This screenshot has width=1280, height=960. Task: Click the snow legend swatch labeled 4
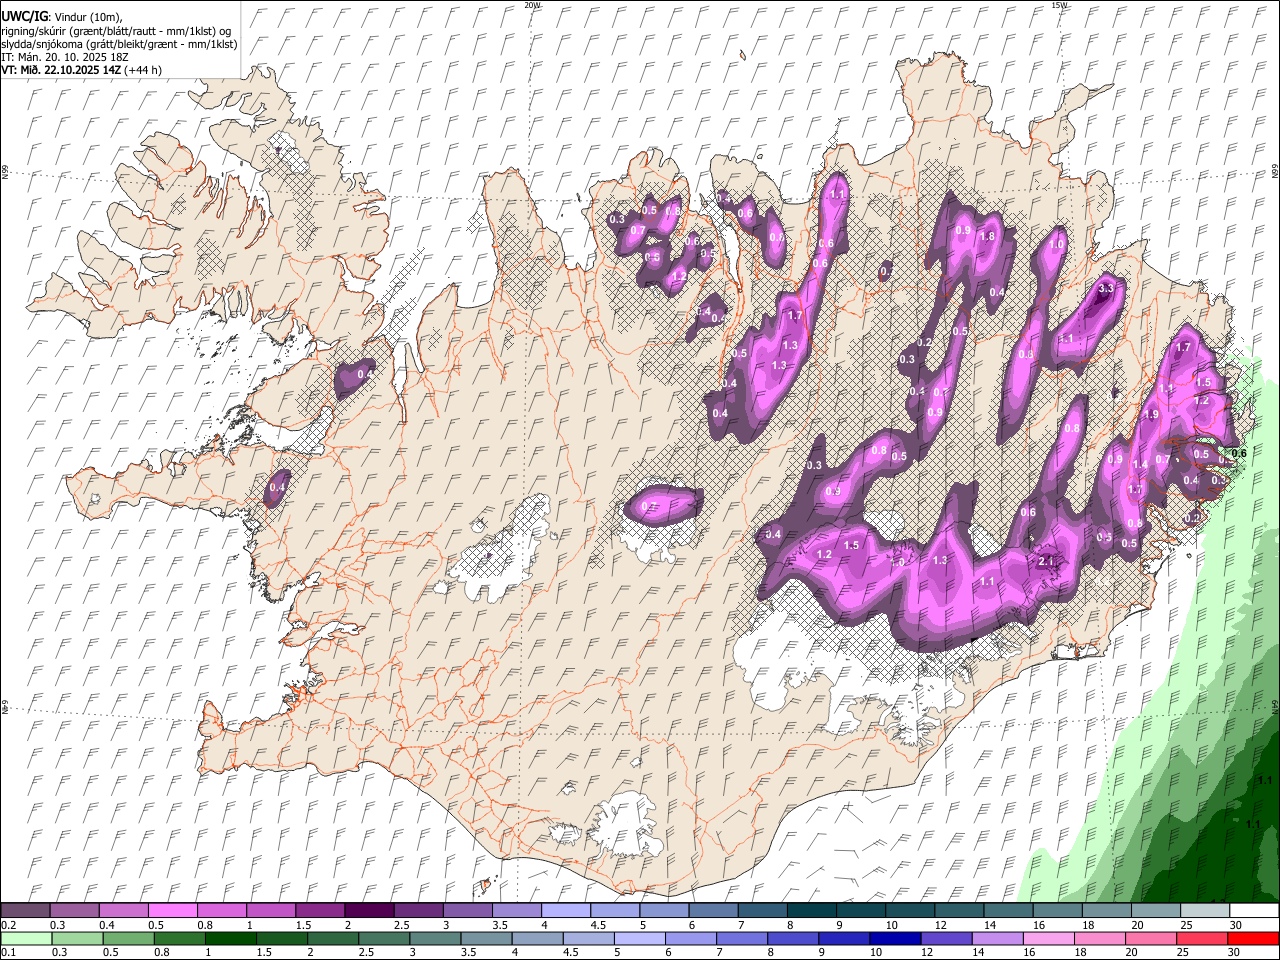click(x=565, y=910)
